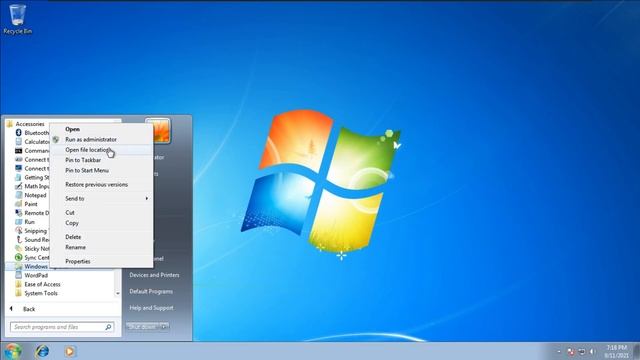The height and width of the screenshot is (360, 640).
Task: Click the network tray icon
Action: tap(582, 351)
